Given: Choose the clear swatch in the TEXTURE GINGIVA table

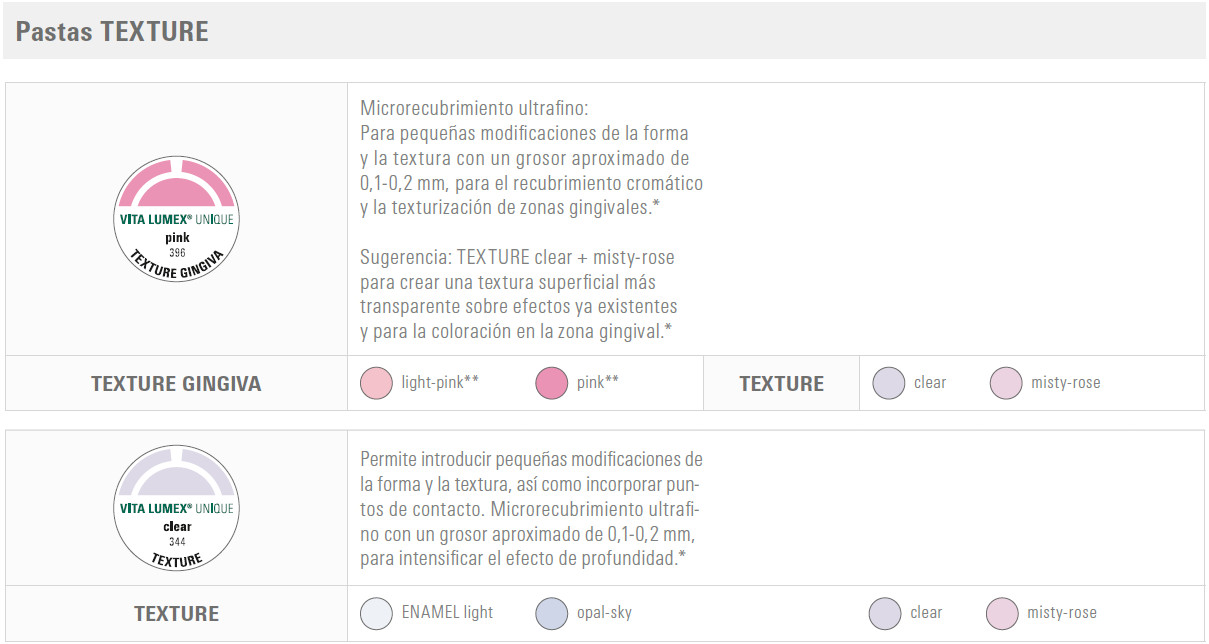Looking at the screenshot, I should tap(889, 383).
